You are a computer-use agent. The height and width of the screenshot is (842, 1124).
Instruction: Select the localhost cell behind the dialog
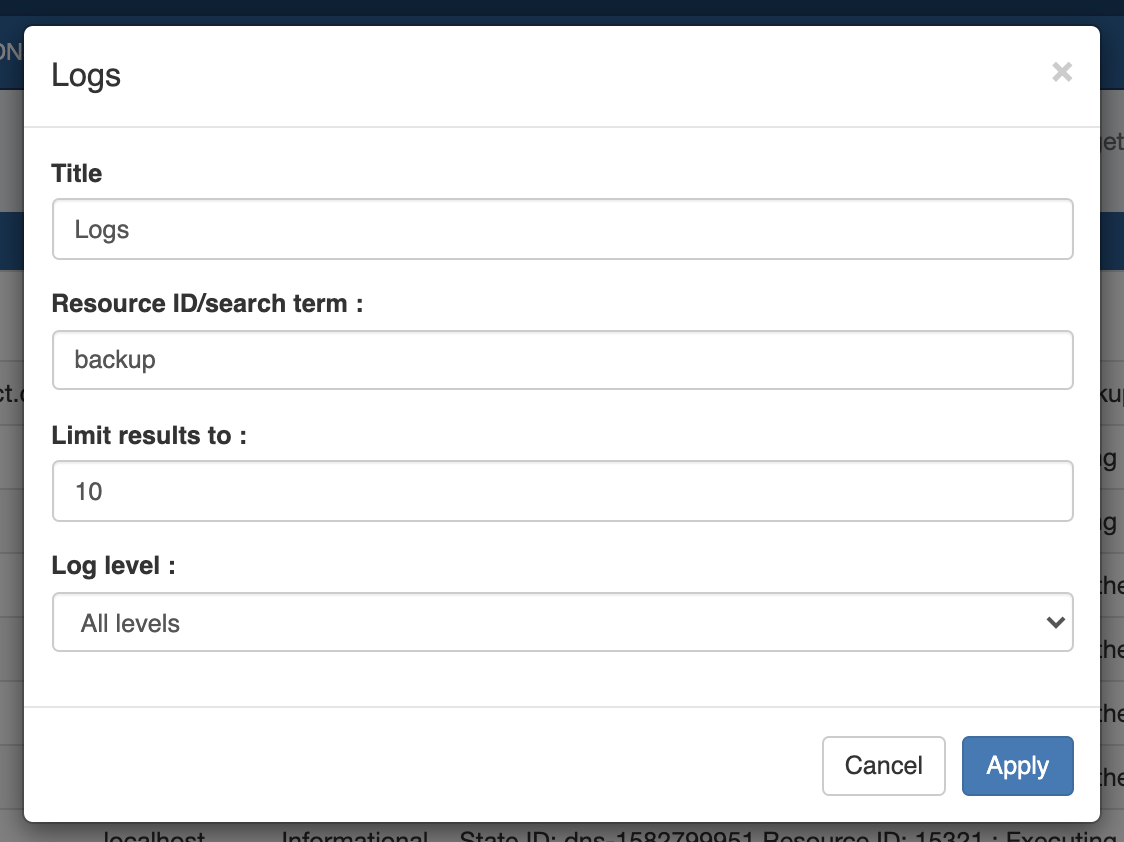coord(155,836)
